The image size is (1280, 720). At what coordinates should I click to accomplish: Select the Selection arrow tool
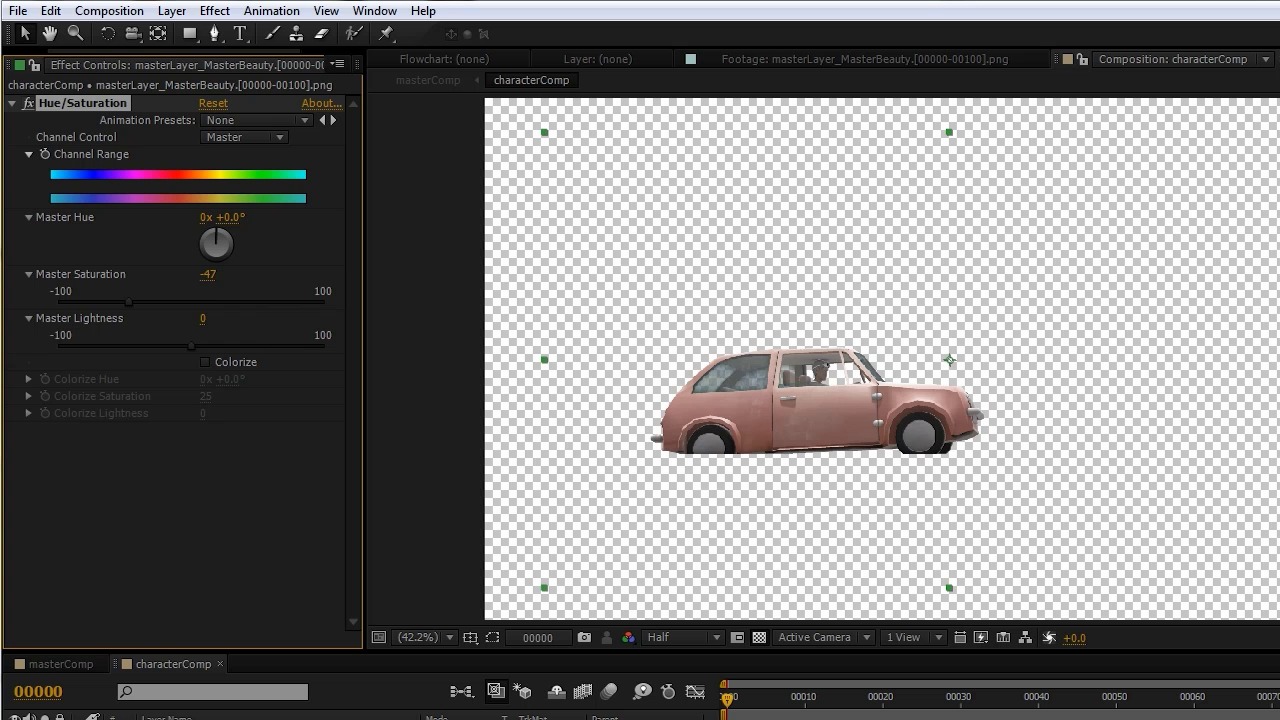25,33
